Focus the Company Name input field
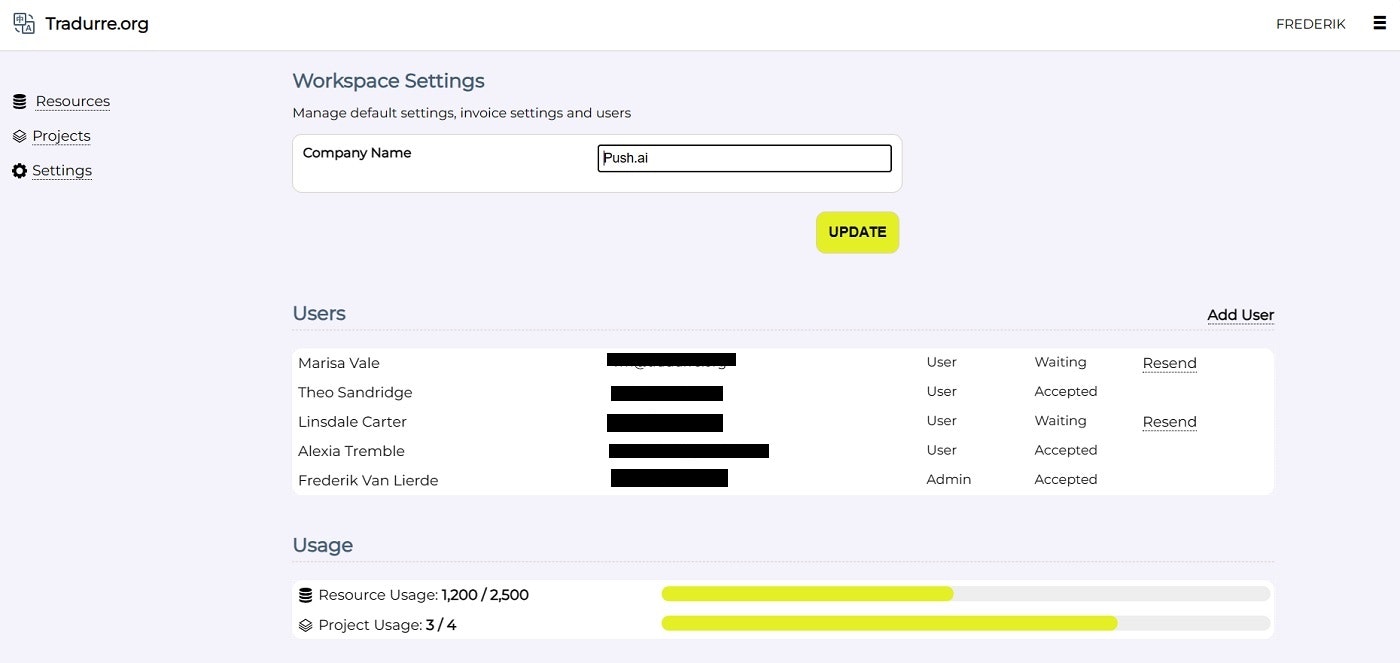The height and width of the screenshot is (663, 1400). coord(744,158)
